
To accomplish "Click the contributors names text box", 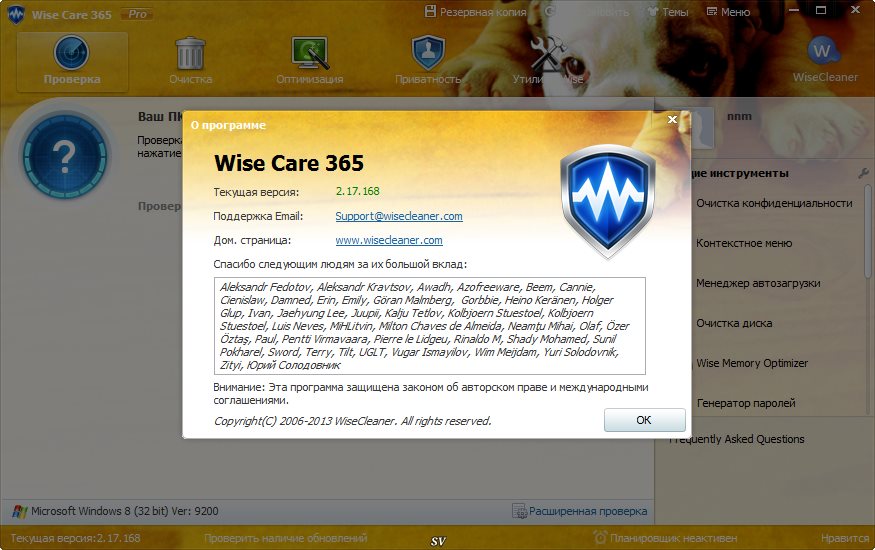I will click(430, 326).
